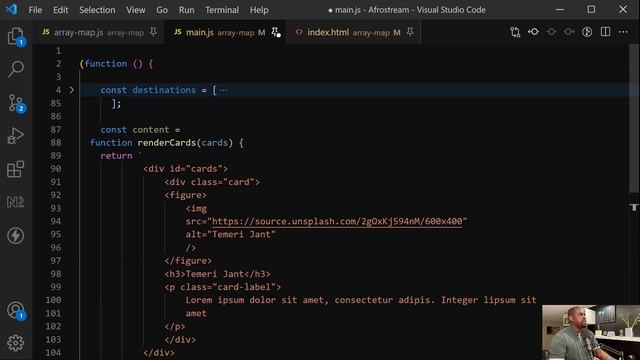Click the timeline clock icon in editor toolbar
Viewport: 640px width, 360px height.
(587, 32)
